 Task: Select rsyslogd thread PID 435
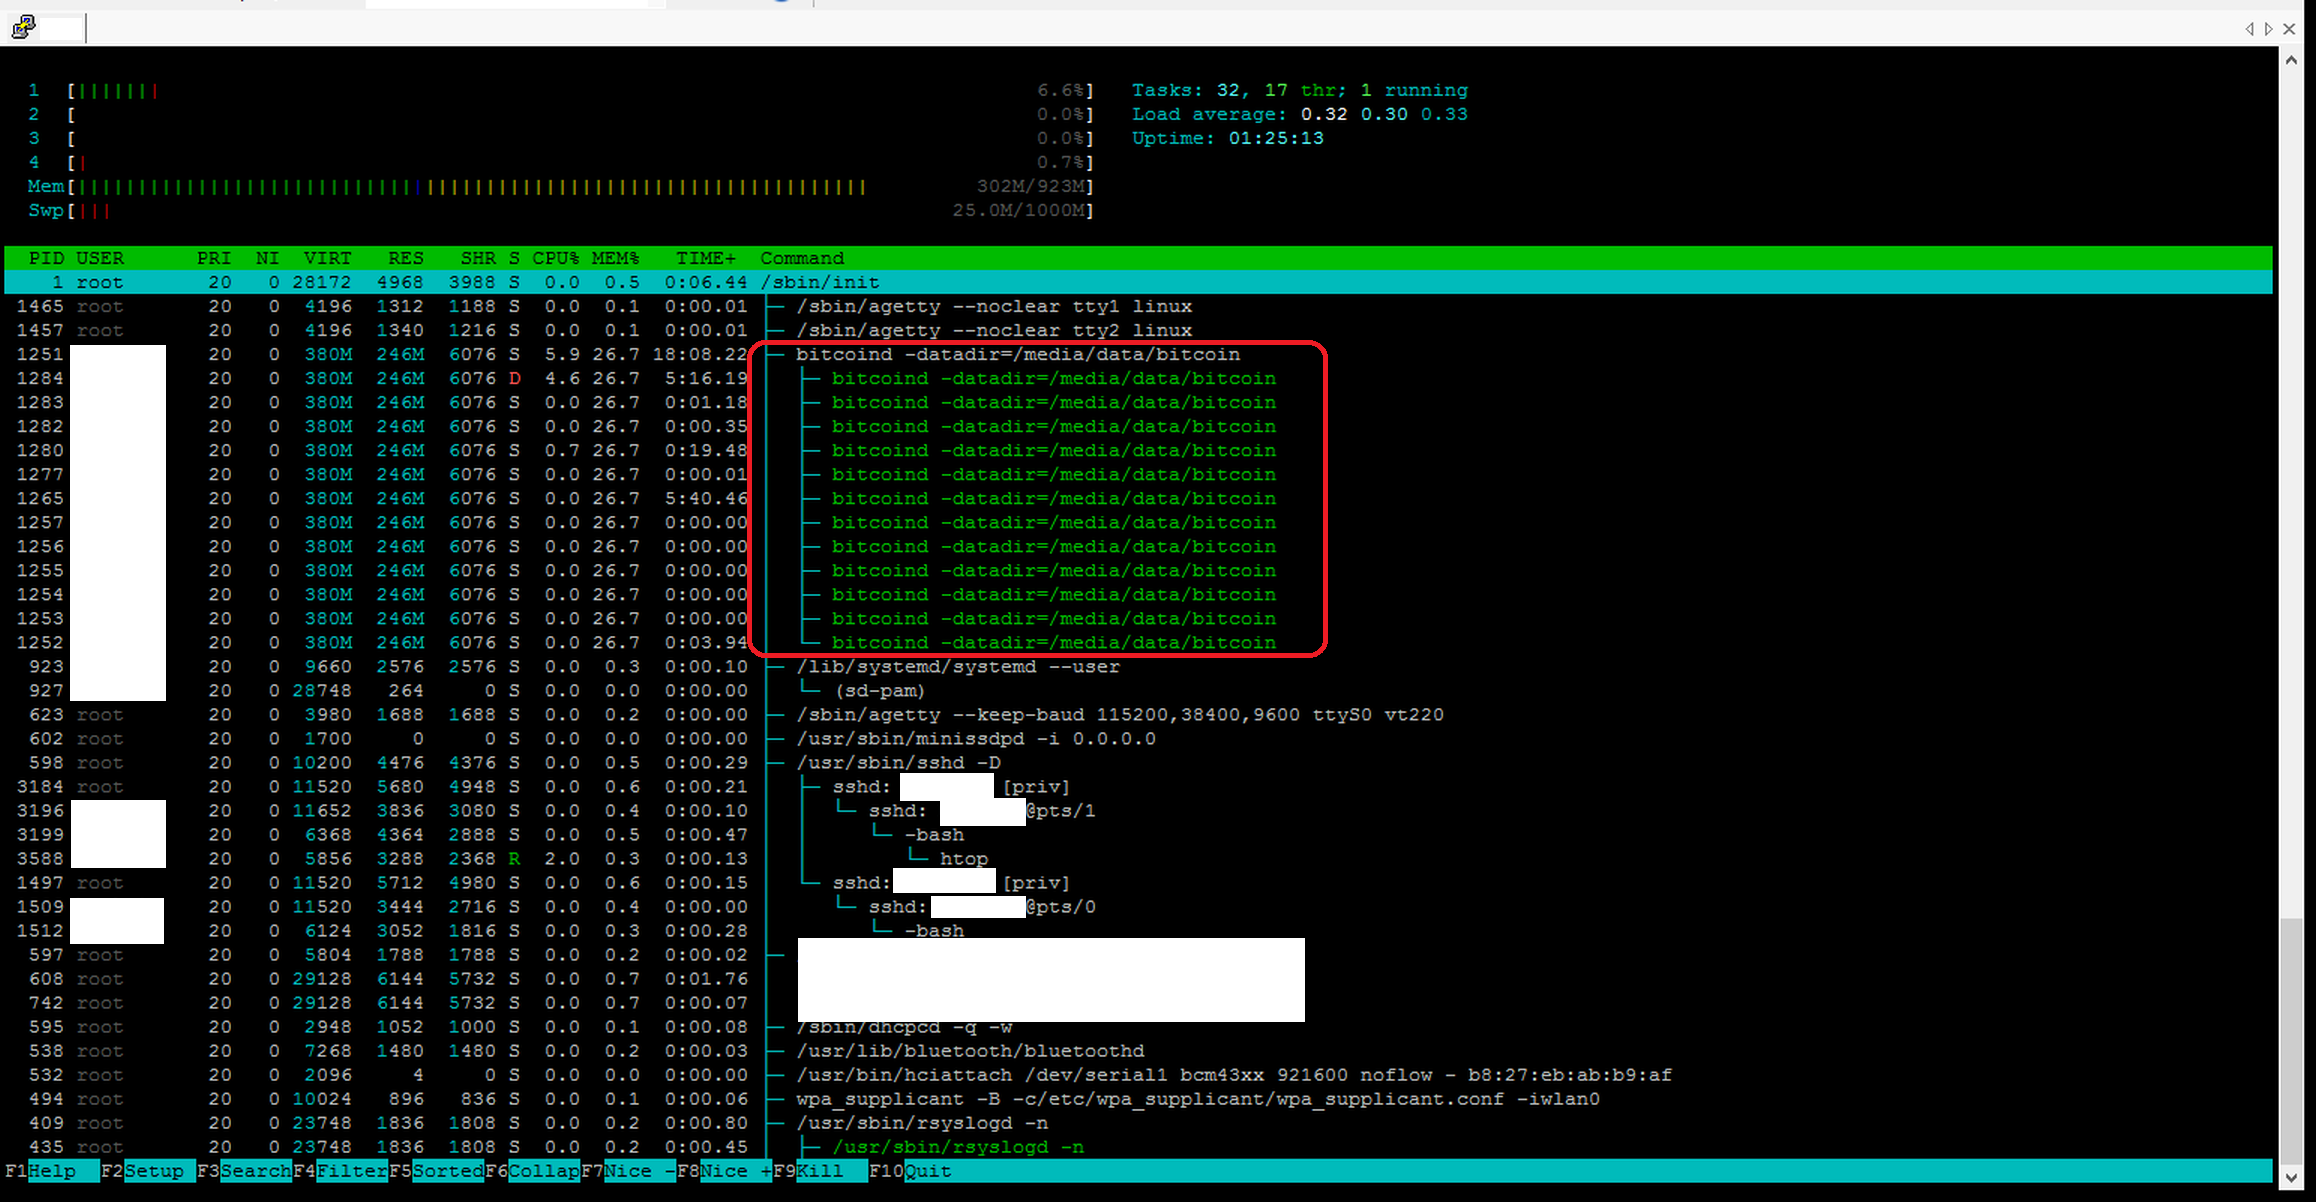[1138, 1146]
